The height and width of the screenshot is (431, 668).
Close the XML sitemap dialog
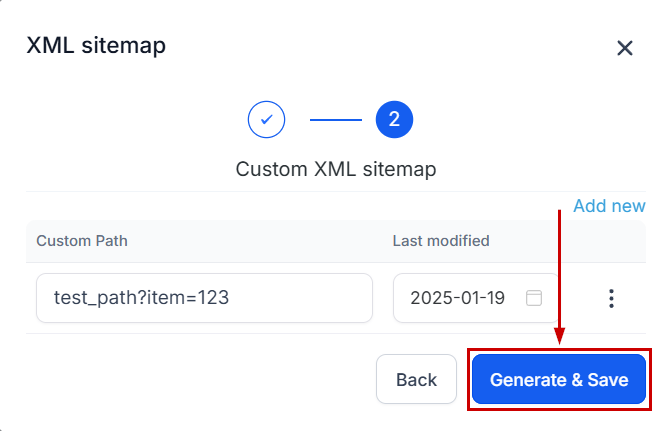(x=625, y=48)
